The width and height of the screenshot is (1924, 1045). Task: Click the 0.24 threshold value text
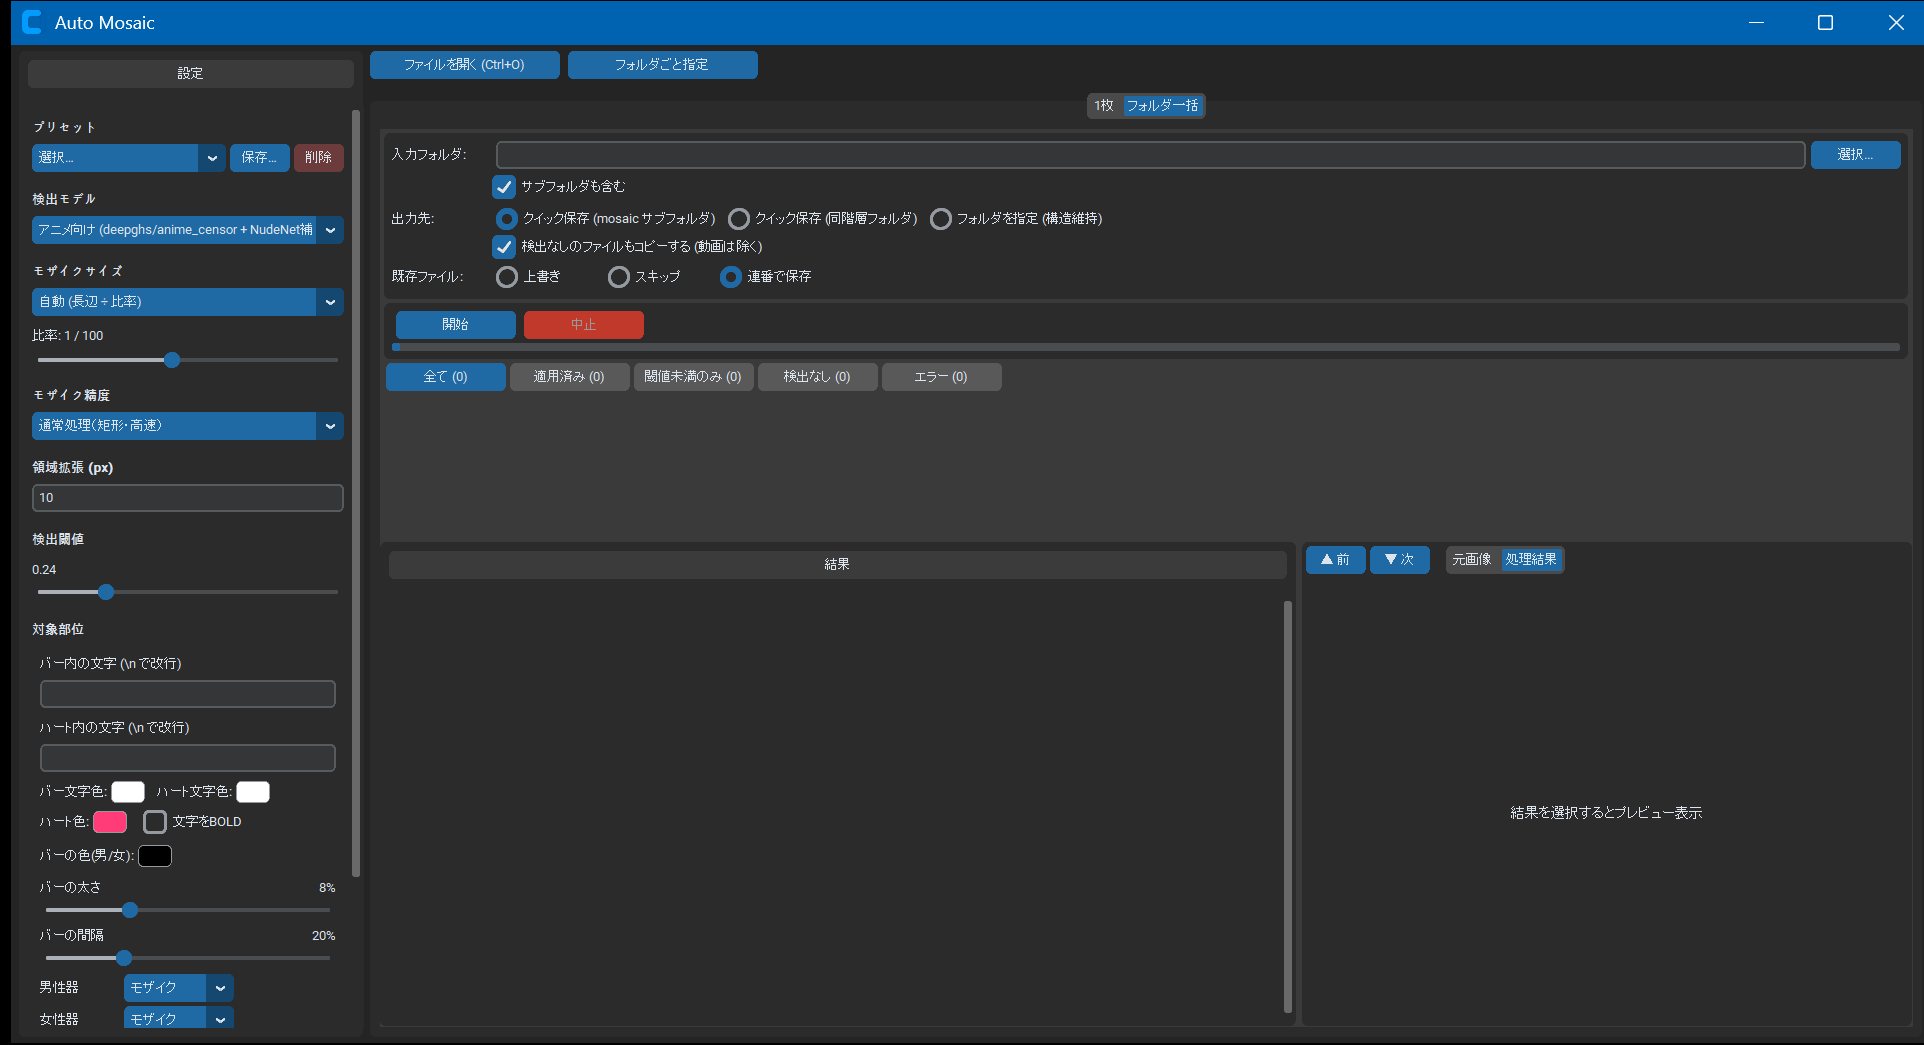44,570
